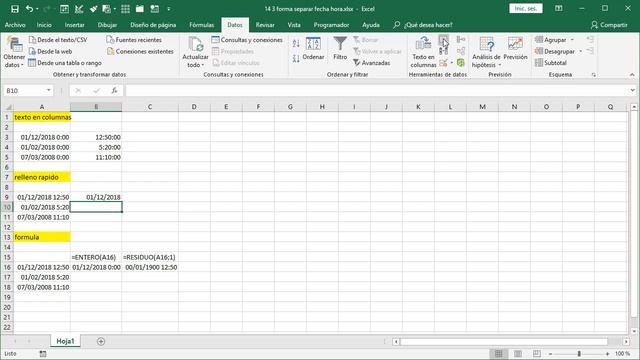Open the Ordenar sort dialog
Image resolution: width=640 pixels, height=360 pixels.
313,49
